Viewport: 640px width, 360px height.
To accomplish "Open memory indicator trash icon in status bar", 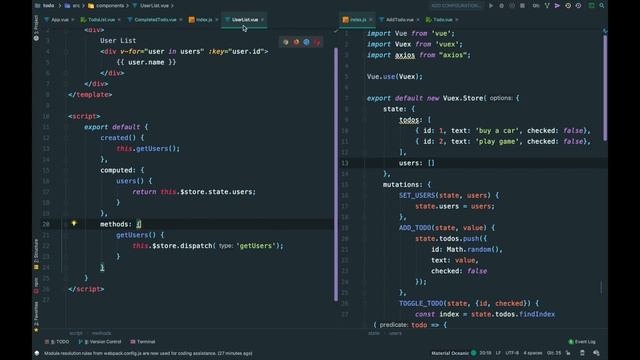I will (582, 353).
